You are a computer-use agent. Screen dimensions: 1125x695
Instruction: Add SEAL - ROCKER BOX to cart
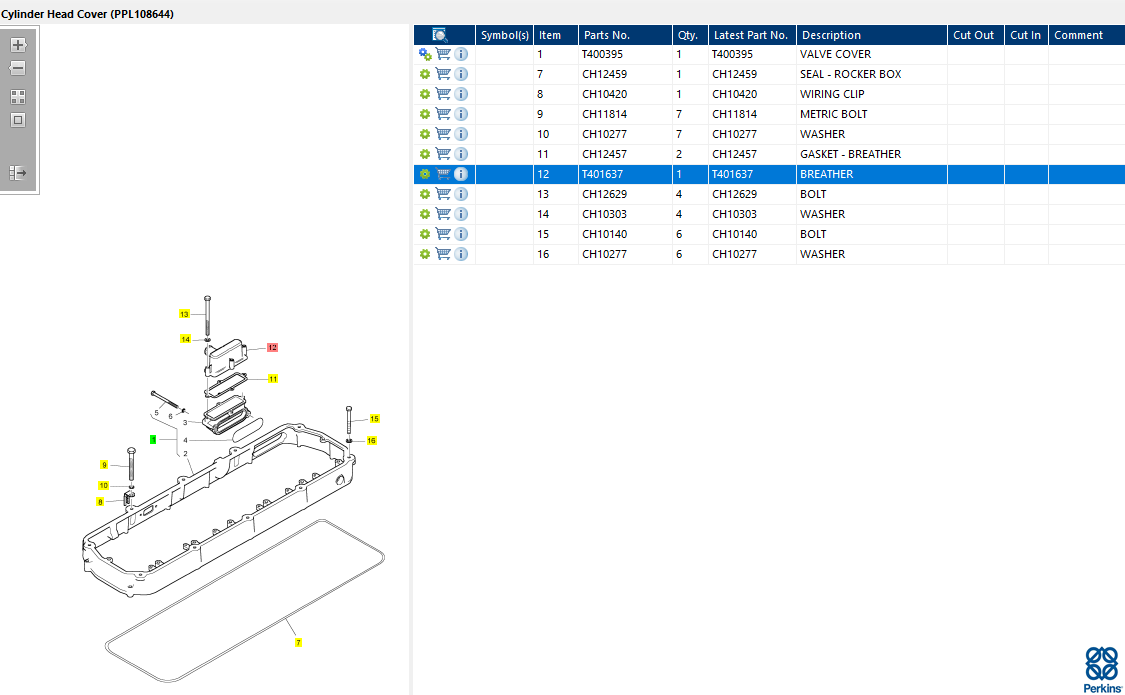pos(443,74)
